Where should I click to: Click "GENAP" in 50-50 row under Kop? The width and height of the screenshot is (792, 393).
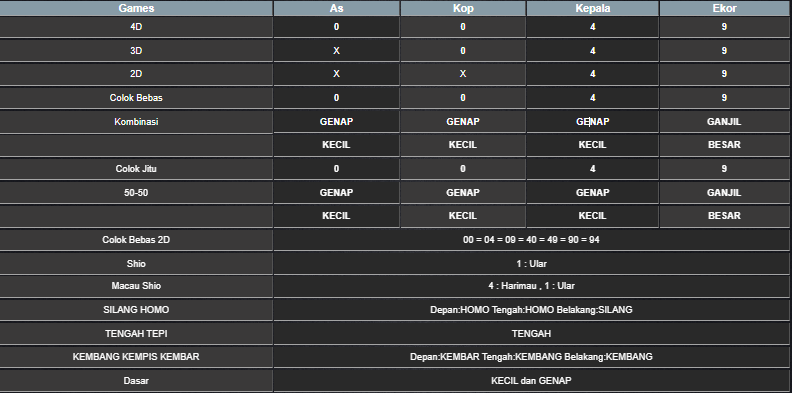[463, 192]
